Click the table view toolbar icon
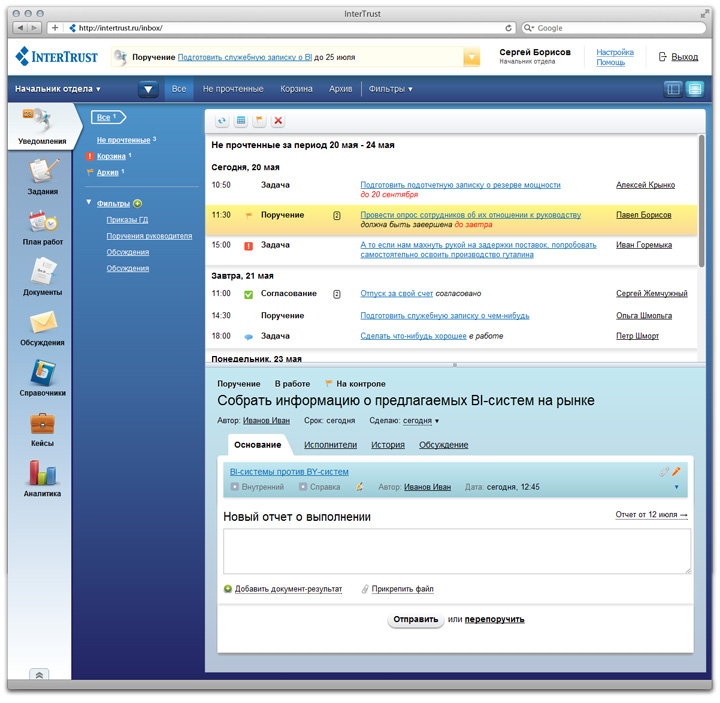 [x=241, y=121]
